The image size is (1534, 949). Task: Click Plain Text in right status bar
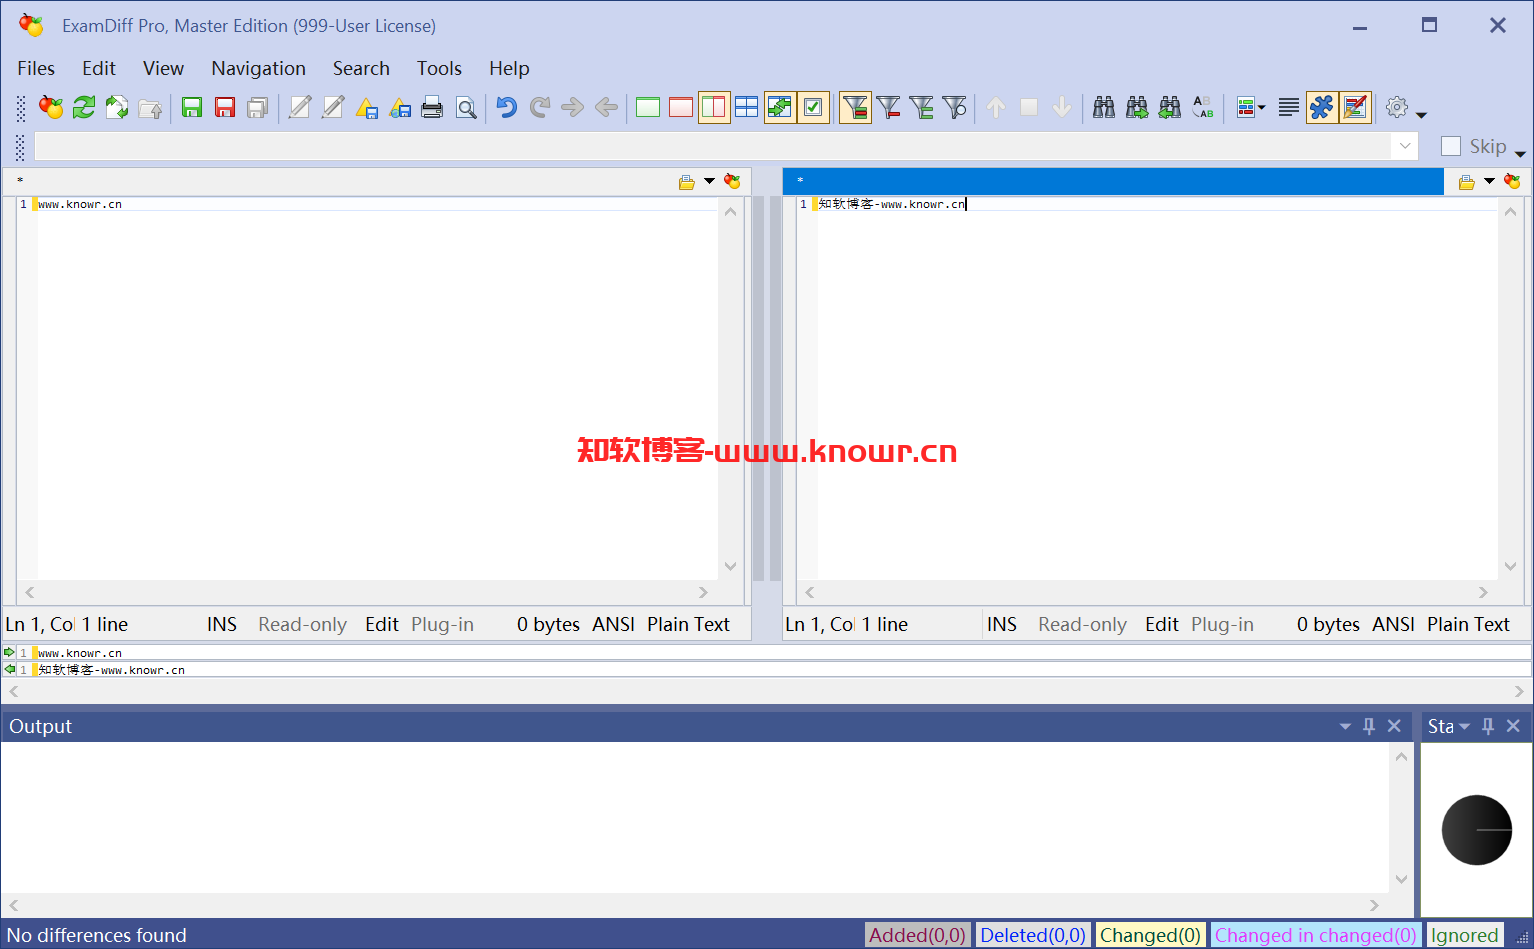1468,624
